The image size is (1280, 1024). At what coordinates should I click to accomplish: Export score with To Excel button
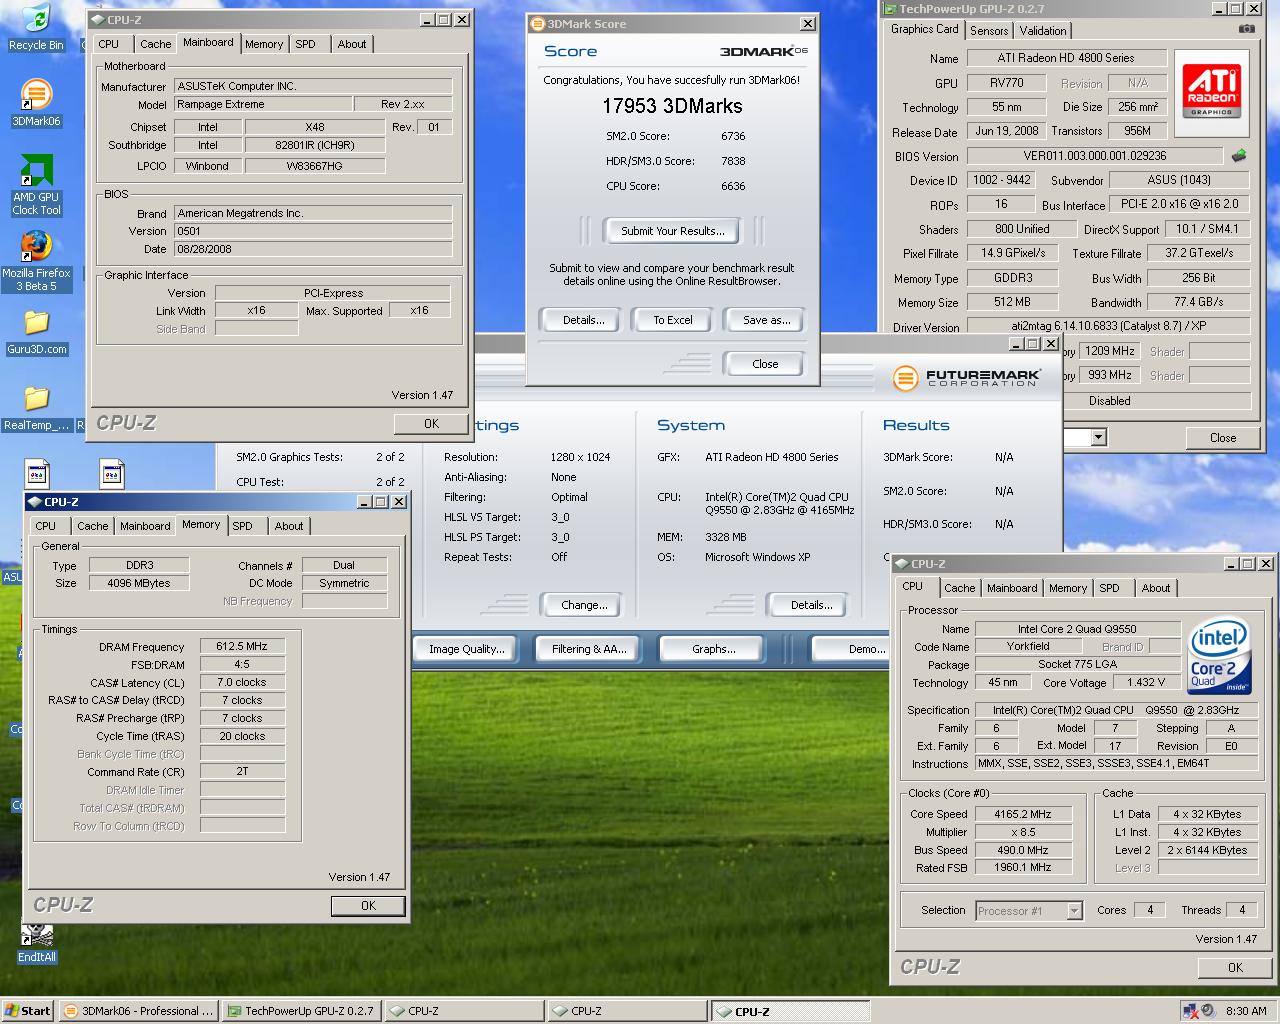[673, 320]
